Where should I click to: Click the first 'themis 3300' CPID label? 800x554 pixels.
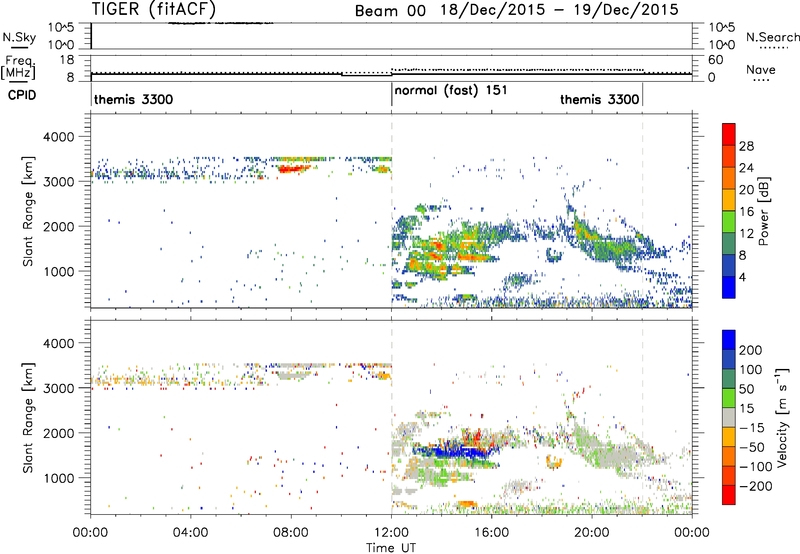pos(134,99)
